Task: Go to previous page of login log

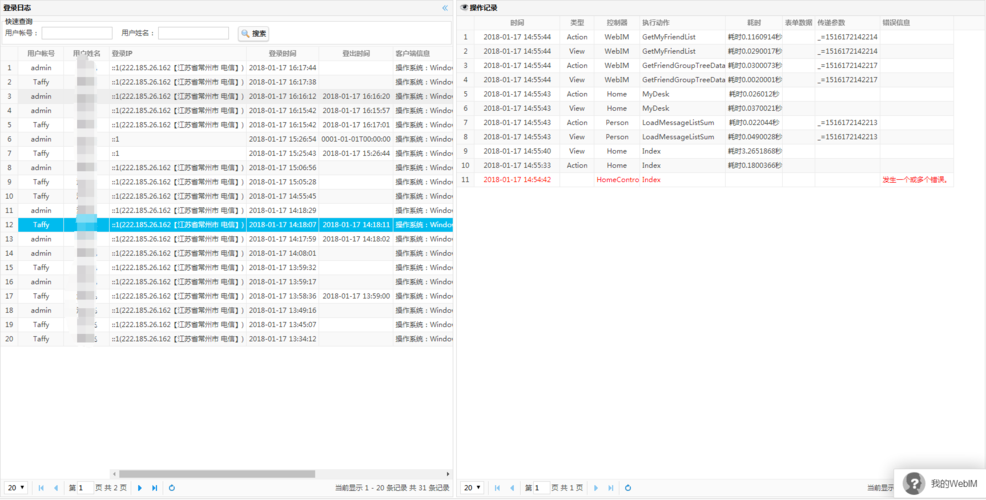Action: point(56,487)
